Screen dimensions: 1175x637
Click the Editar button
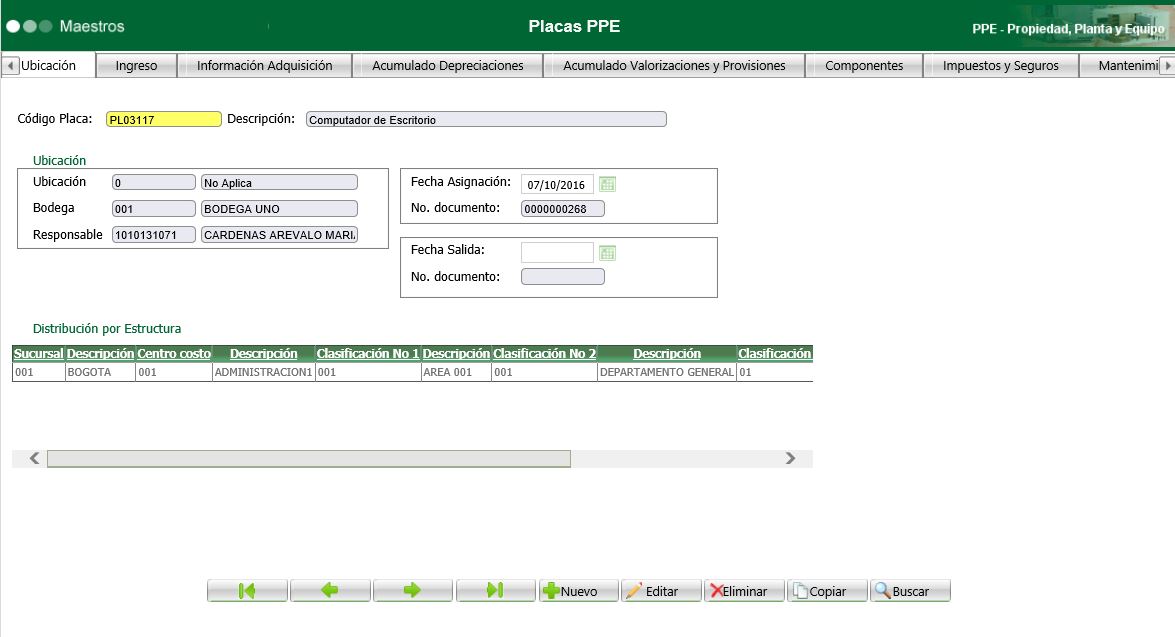(x=661, y=591)
